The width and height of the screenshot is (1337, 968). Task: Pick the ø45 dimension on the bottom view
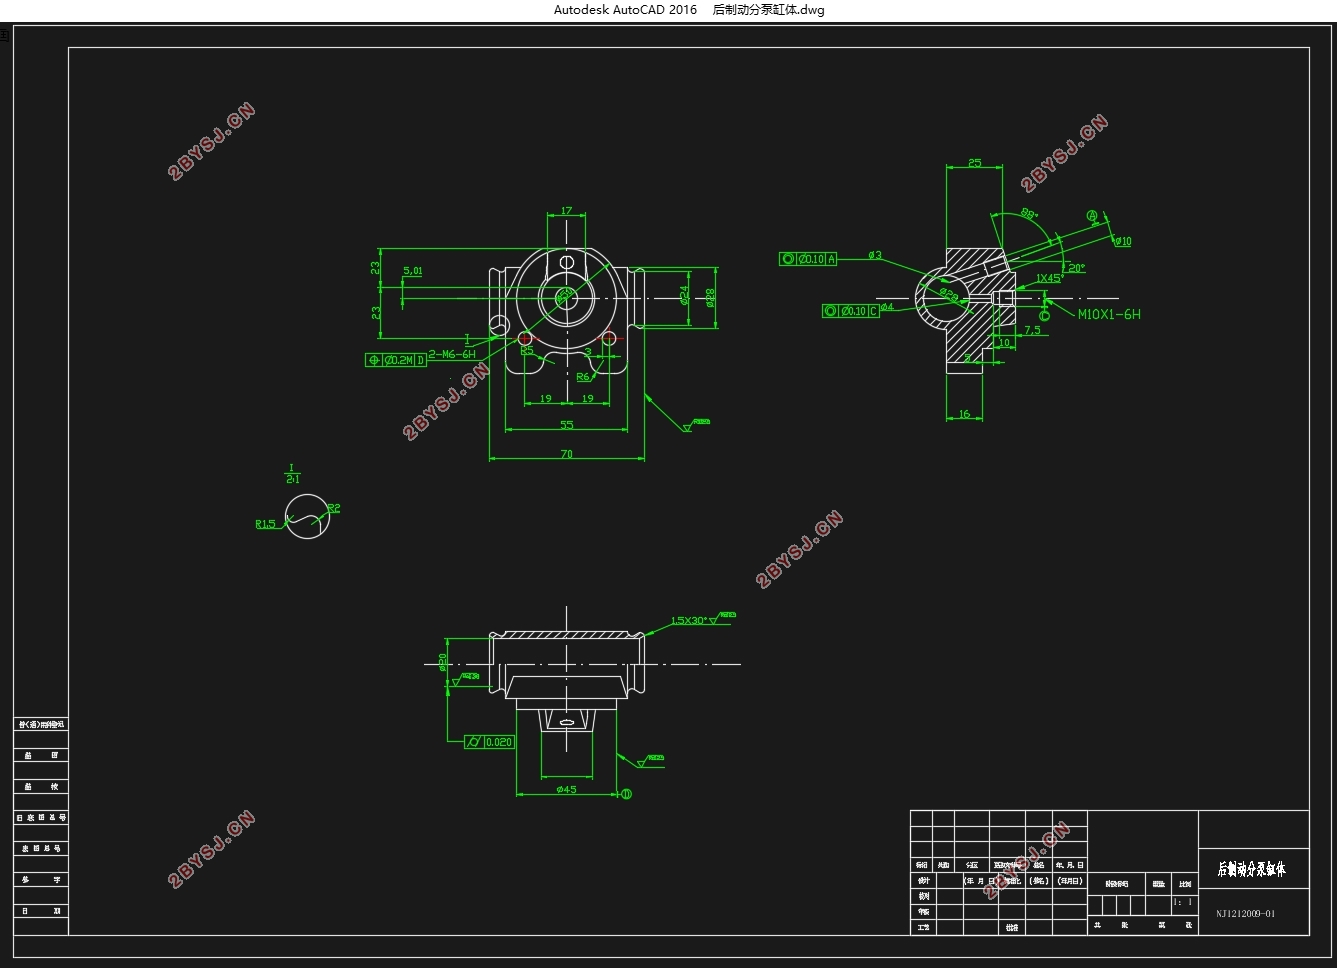click(567, 789)
